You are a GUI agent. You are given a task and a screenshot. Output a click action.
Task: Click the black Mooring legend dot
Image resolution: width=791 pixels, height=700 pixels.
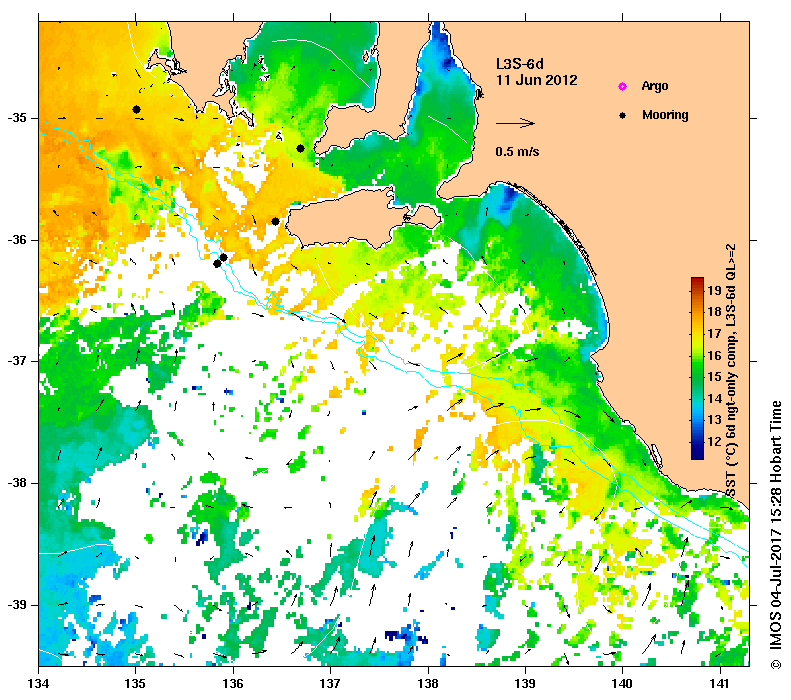623,115
